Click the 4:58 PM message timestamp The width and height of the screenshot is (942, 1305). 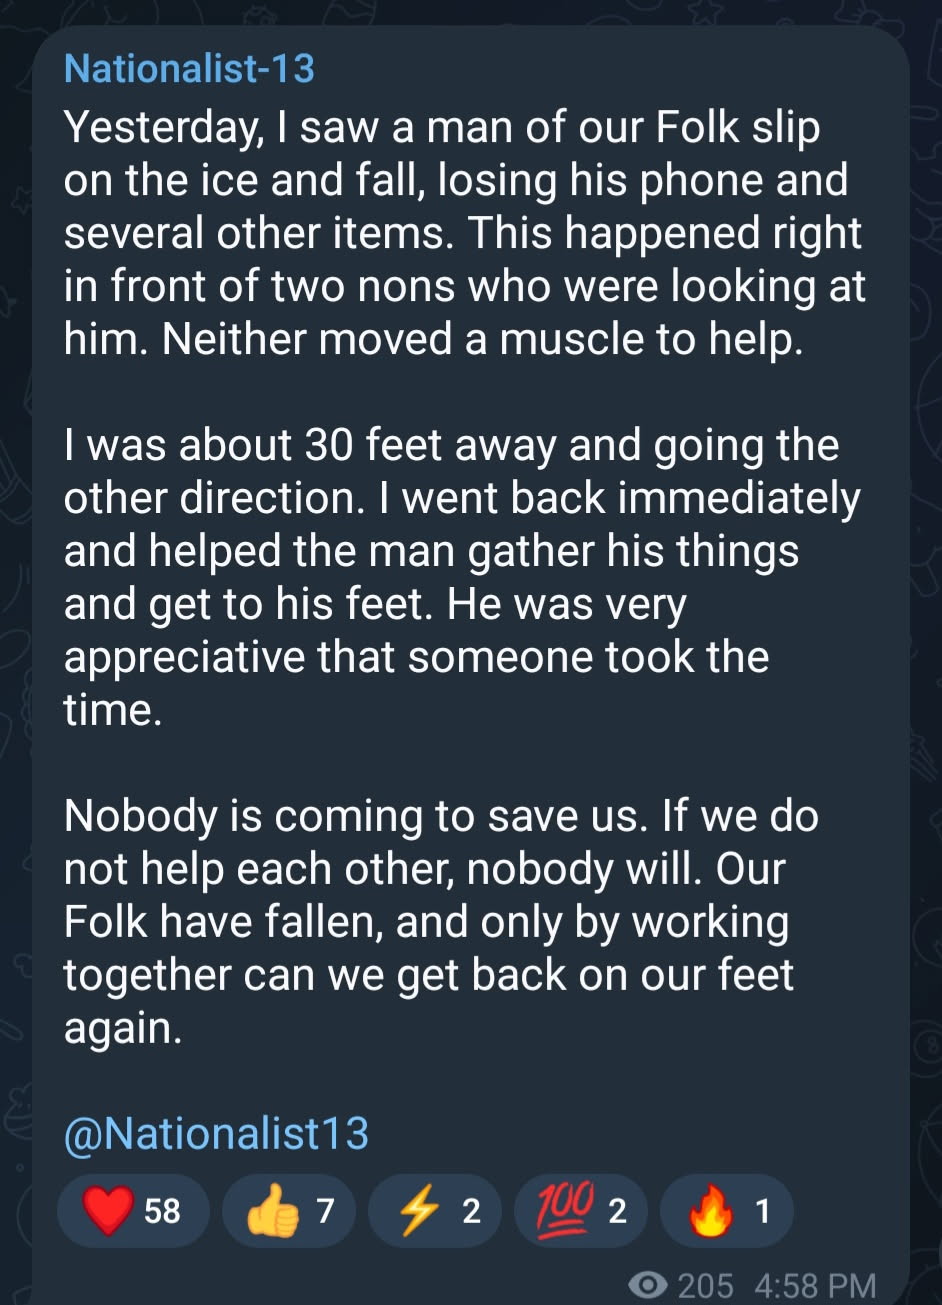tap(816, 1285)
